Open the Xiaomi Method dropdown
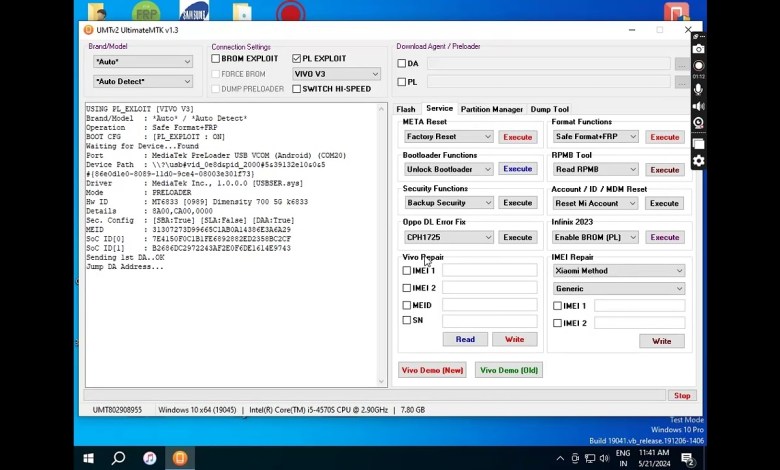Viewport: 780px width, 470px height. [619, 271]
